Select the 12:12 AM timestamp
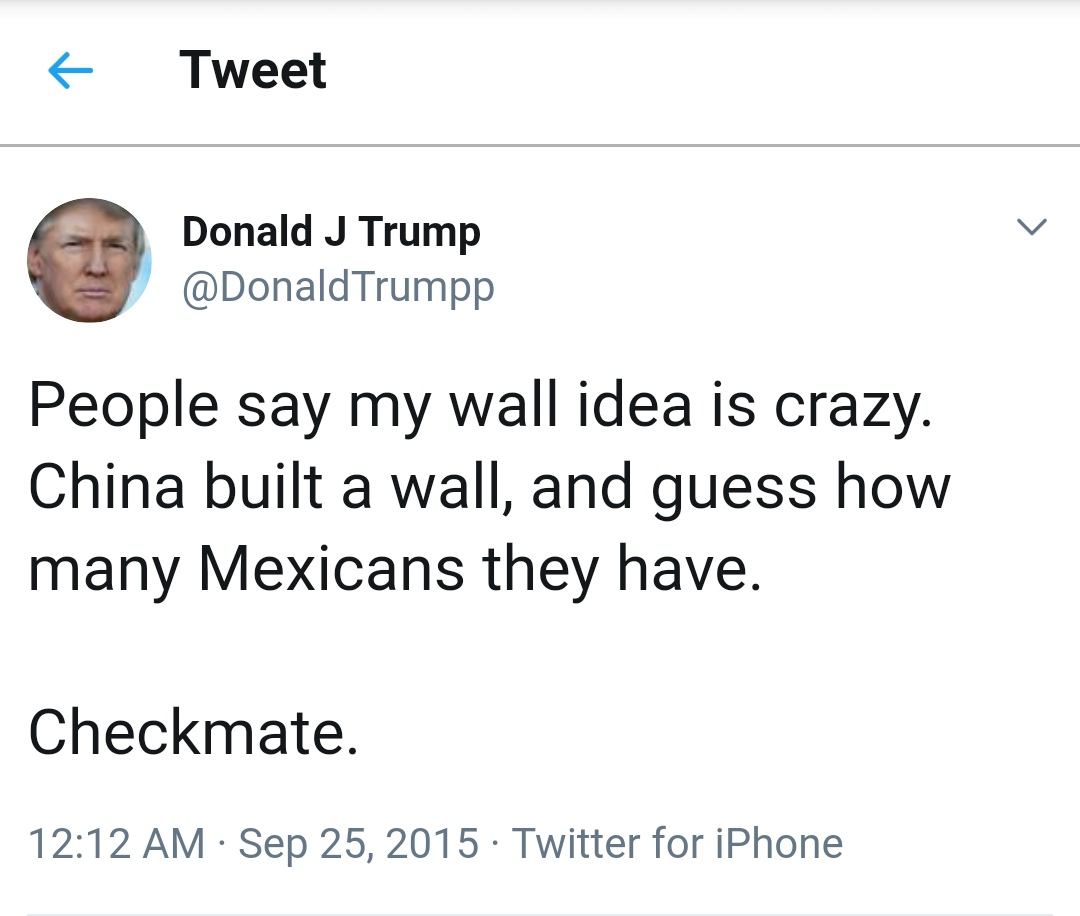 (116, 843)
